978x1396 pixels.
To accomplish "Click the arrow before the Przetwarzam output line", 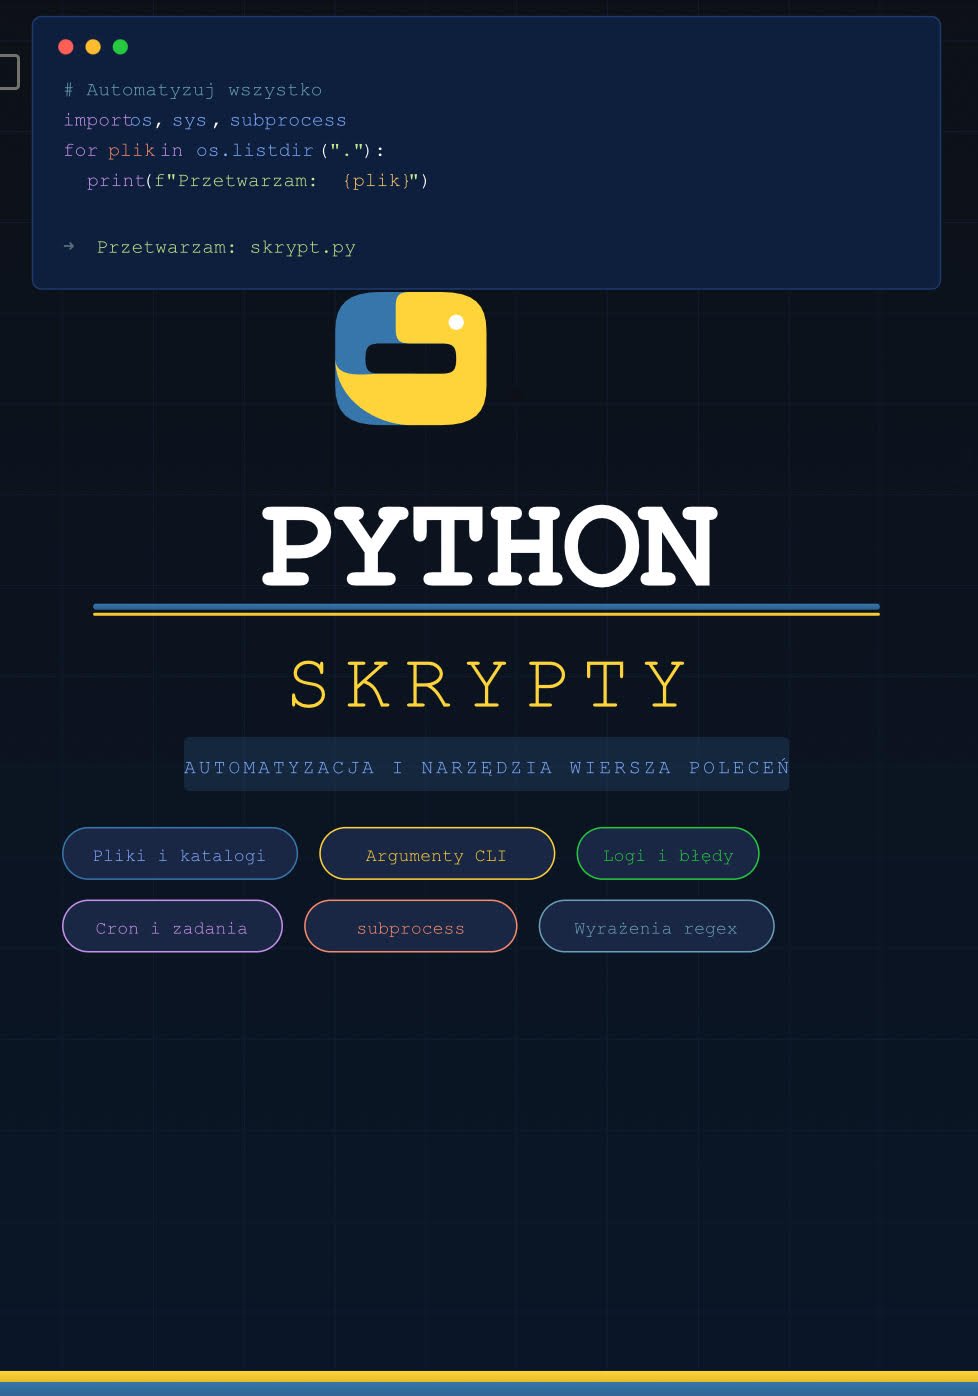I will pos(69,246).
